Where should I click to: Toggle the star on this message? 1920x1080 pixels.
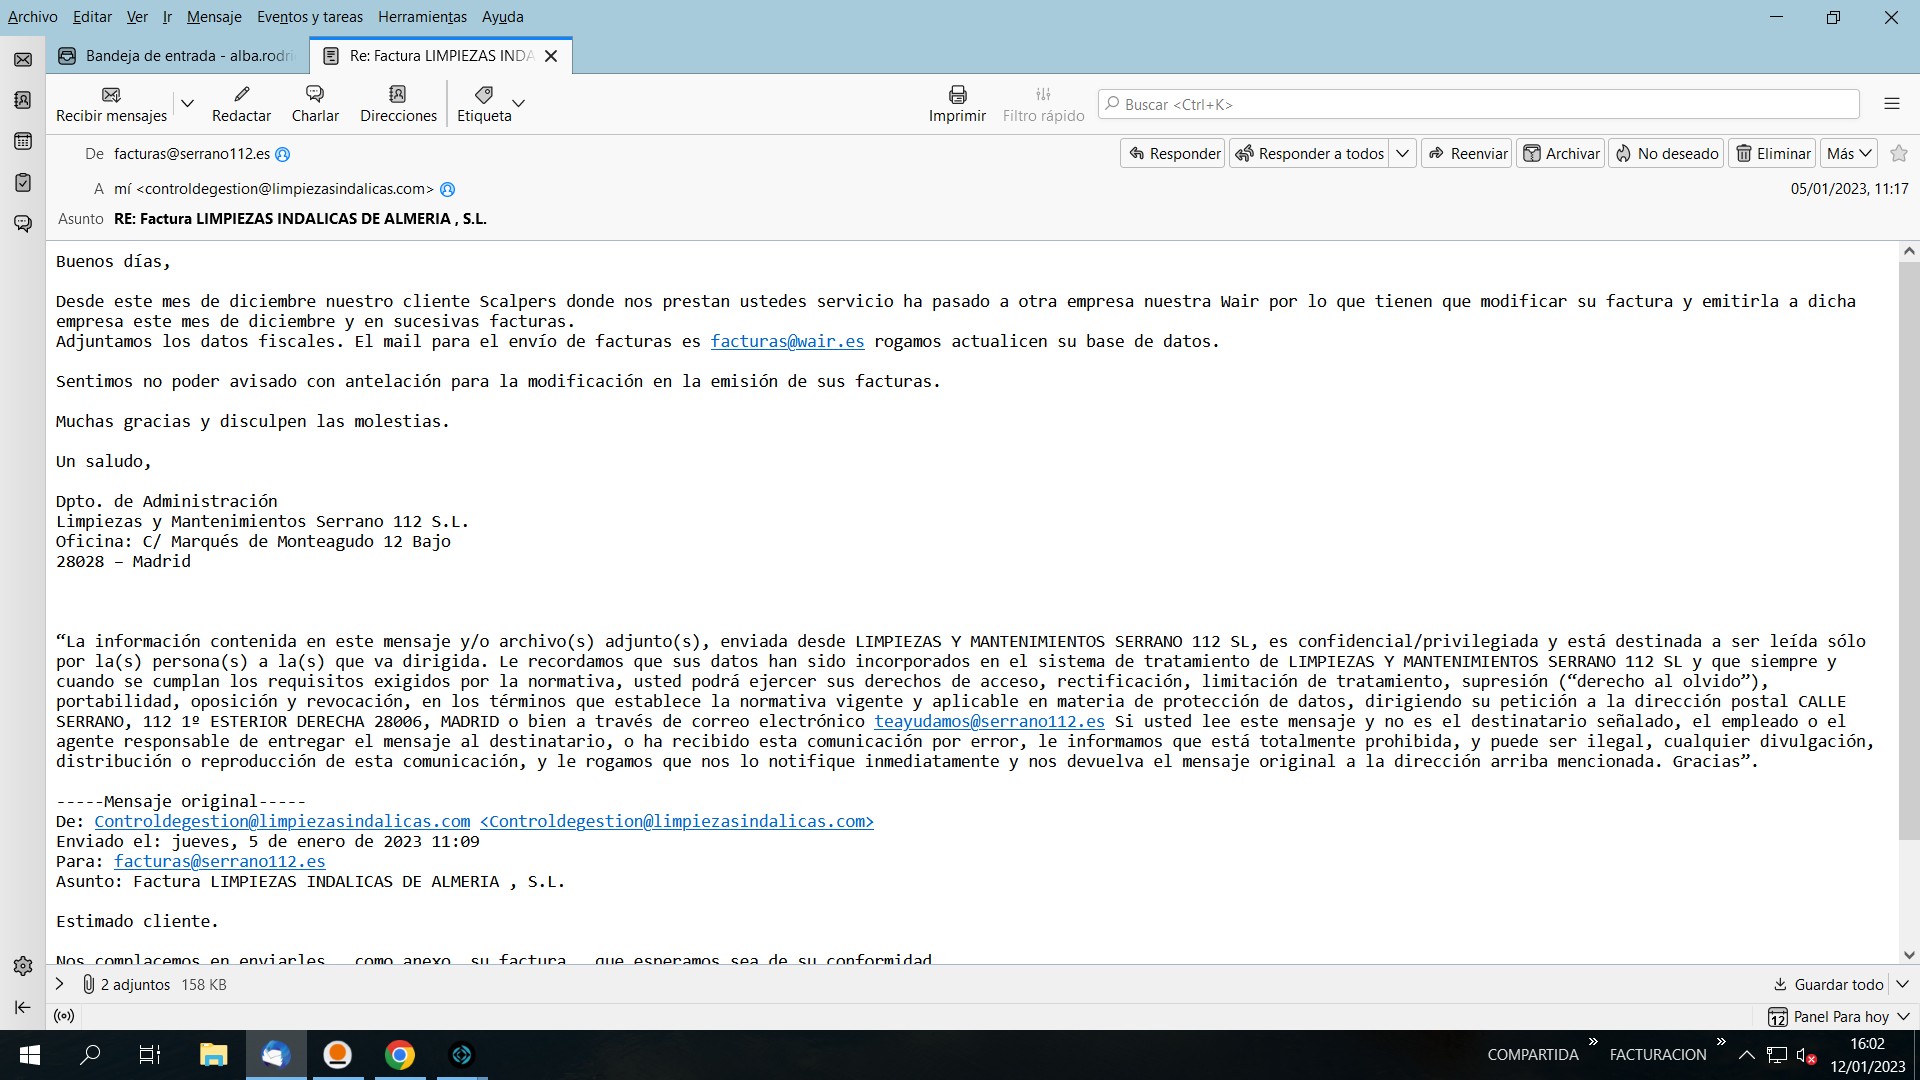tap(1899, 153)
